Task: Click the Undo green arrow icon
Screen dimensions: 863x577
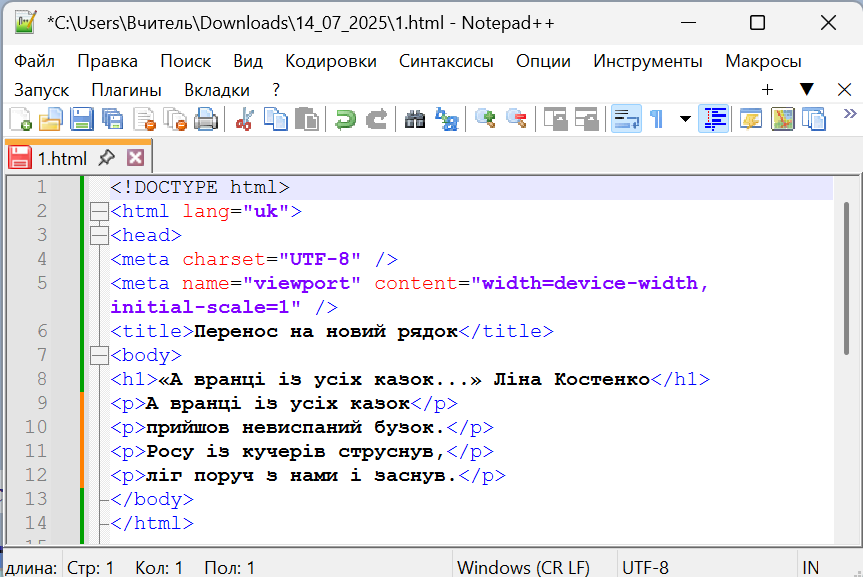Action: coord(345,120)
